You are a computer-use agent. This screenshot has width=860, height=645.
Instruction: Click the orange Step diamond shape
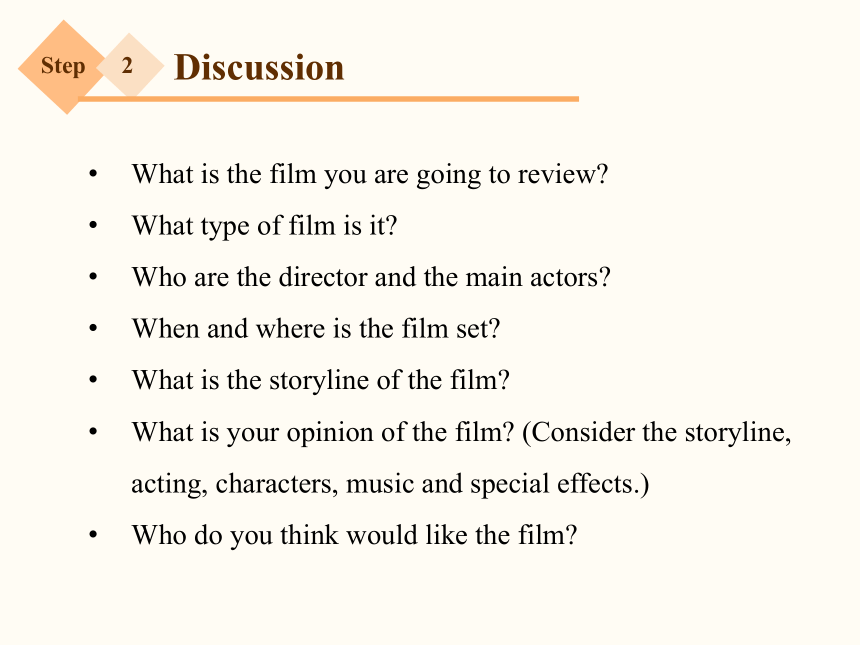[64, 67]
